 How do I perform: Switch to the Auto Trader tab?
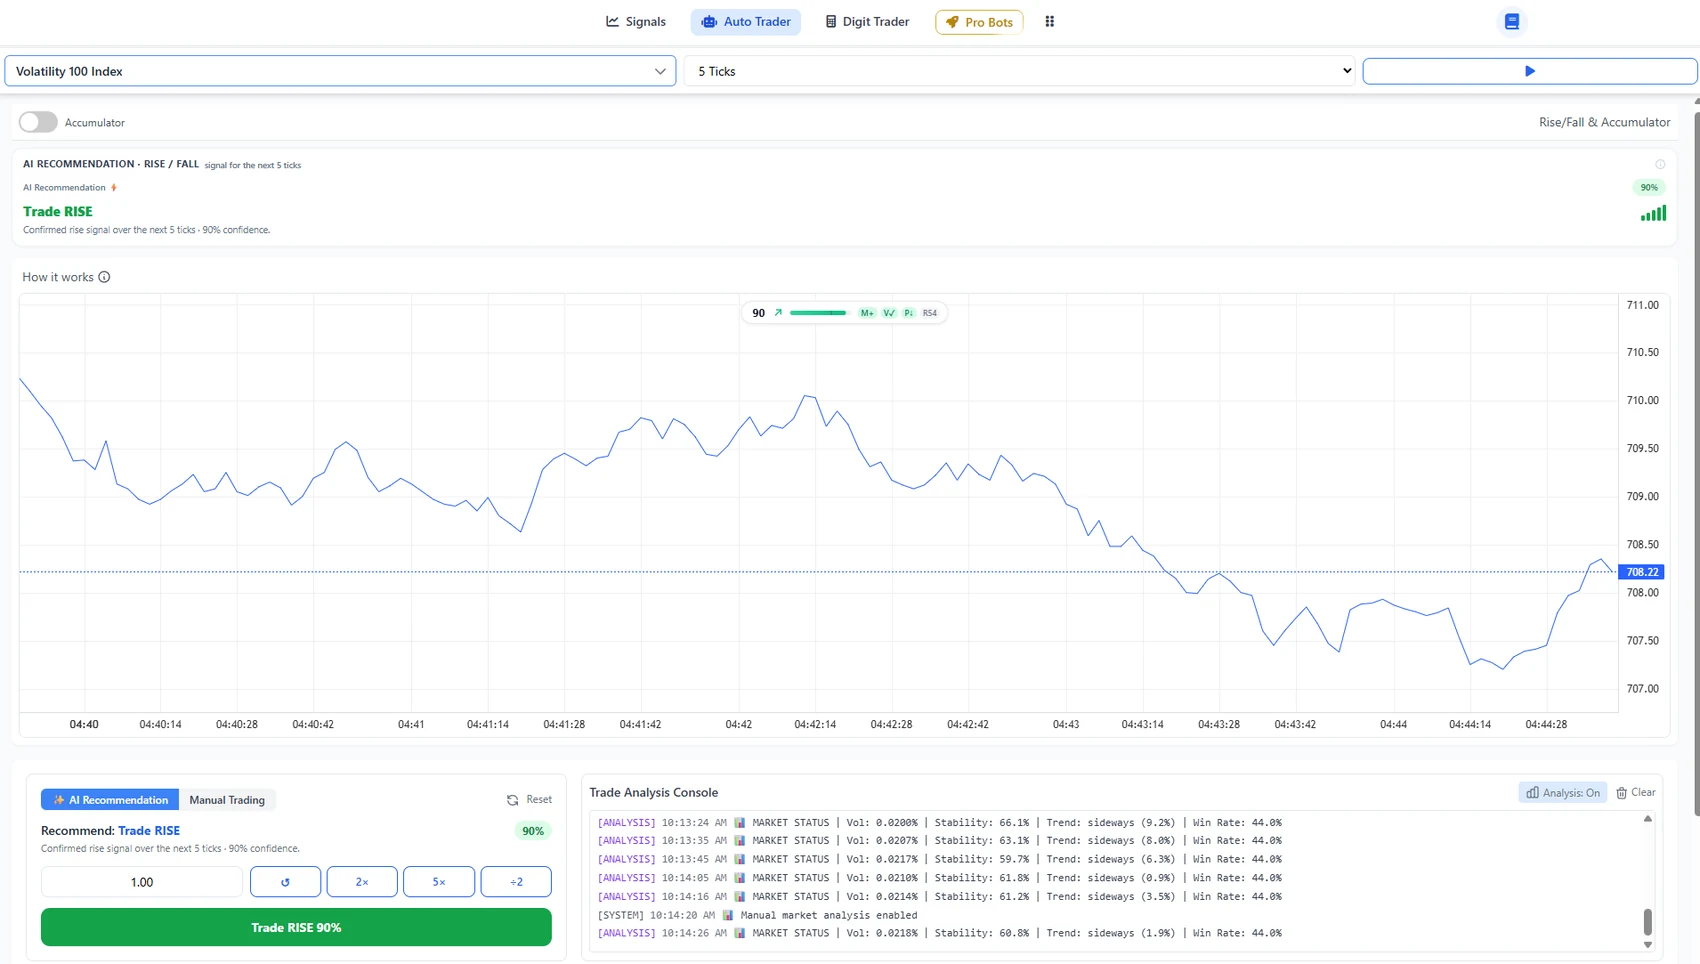click(x=746, y=22)
